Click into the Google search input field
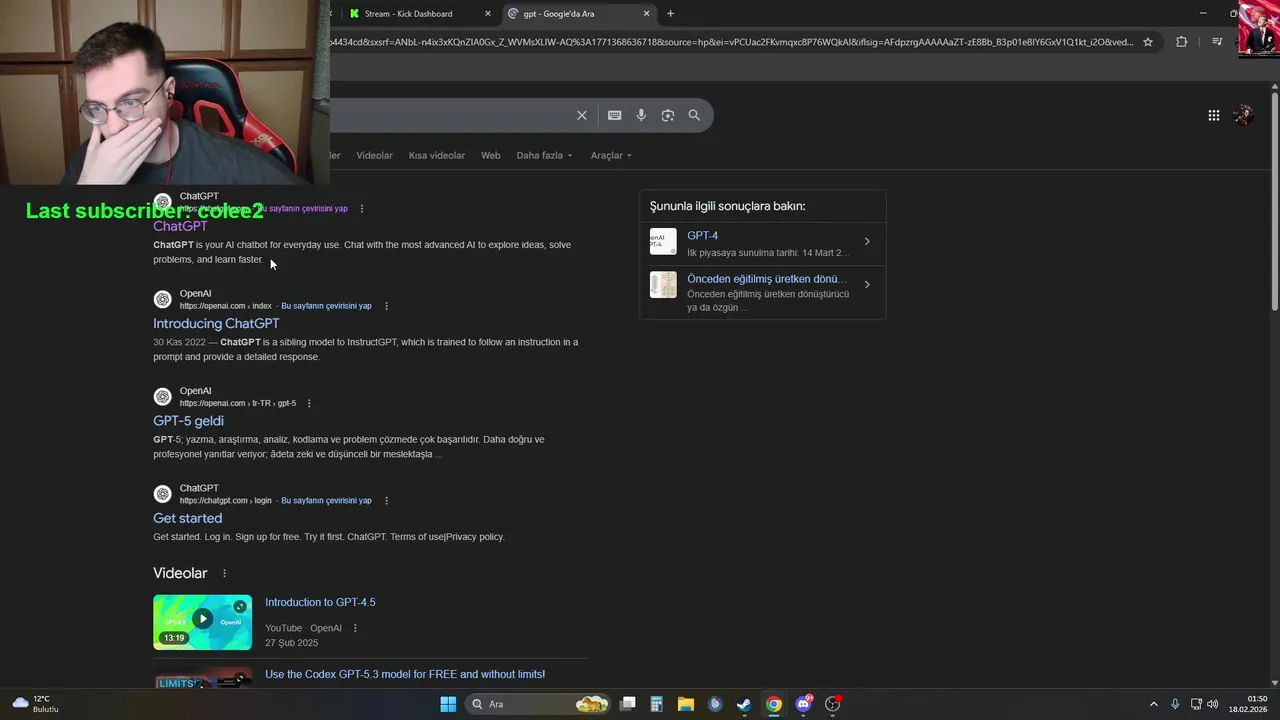Image resolution: width=1280 pixels, height=720 pixels. pyautogui.click(x=450, y=115)
